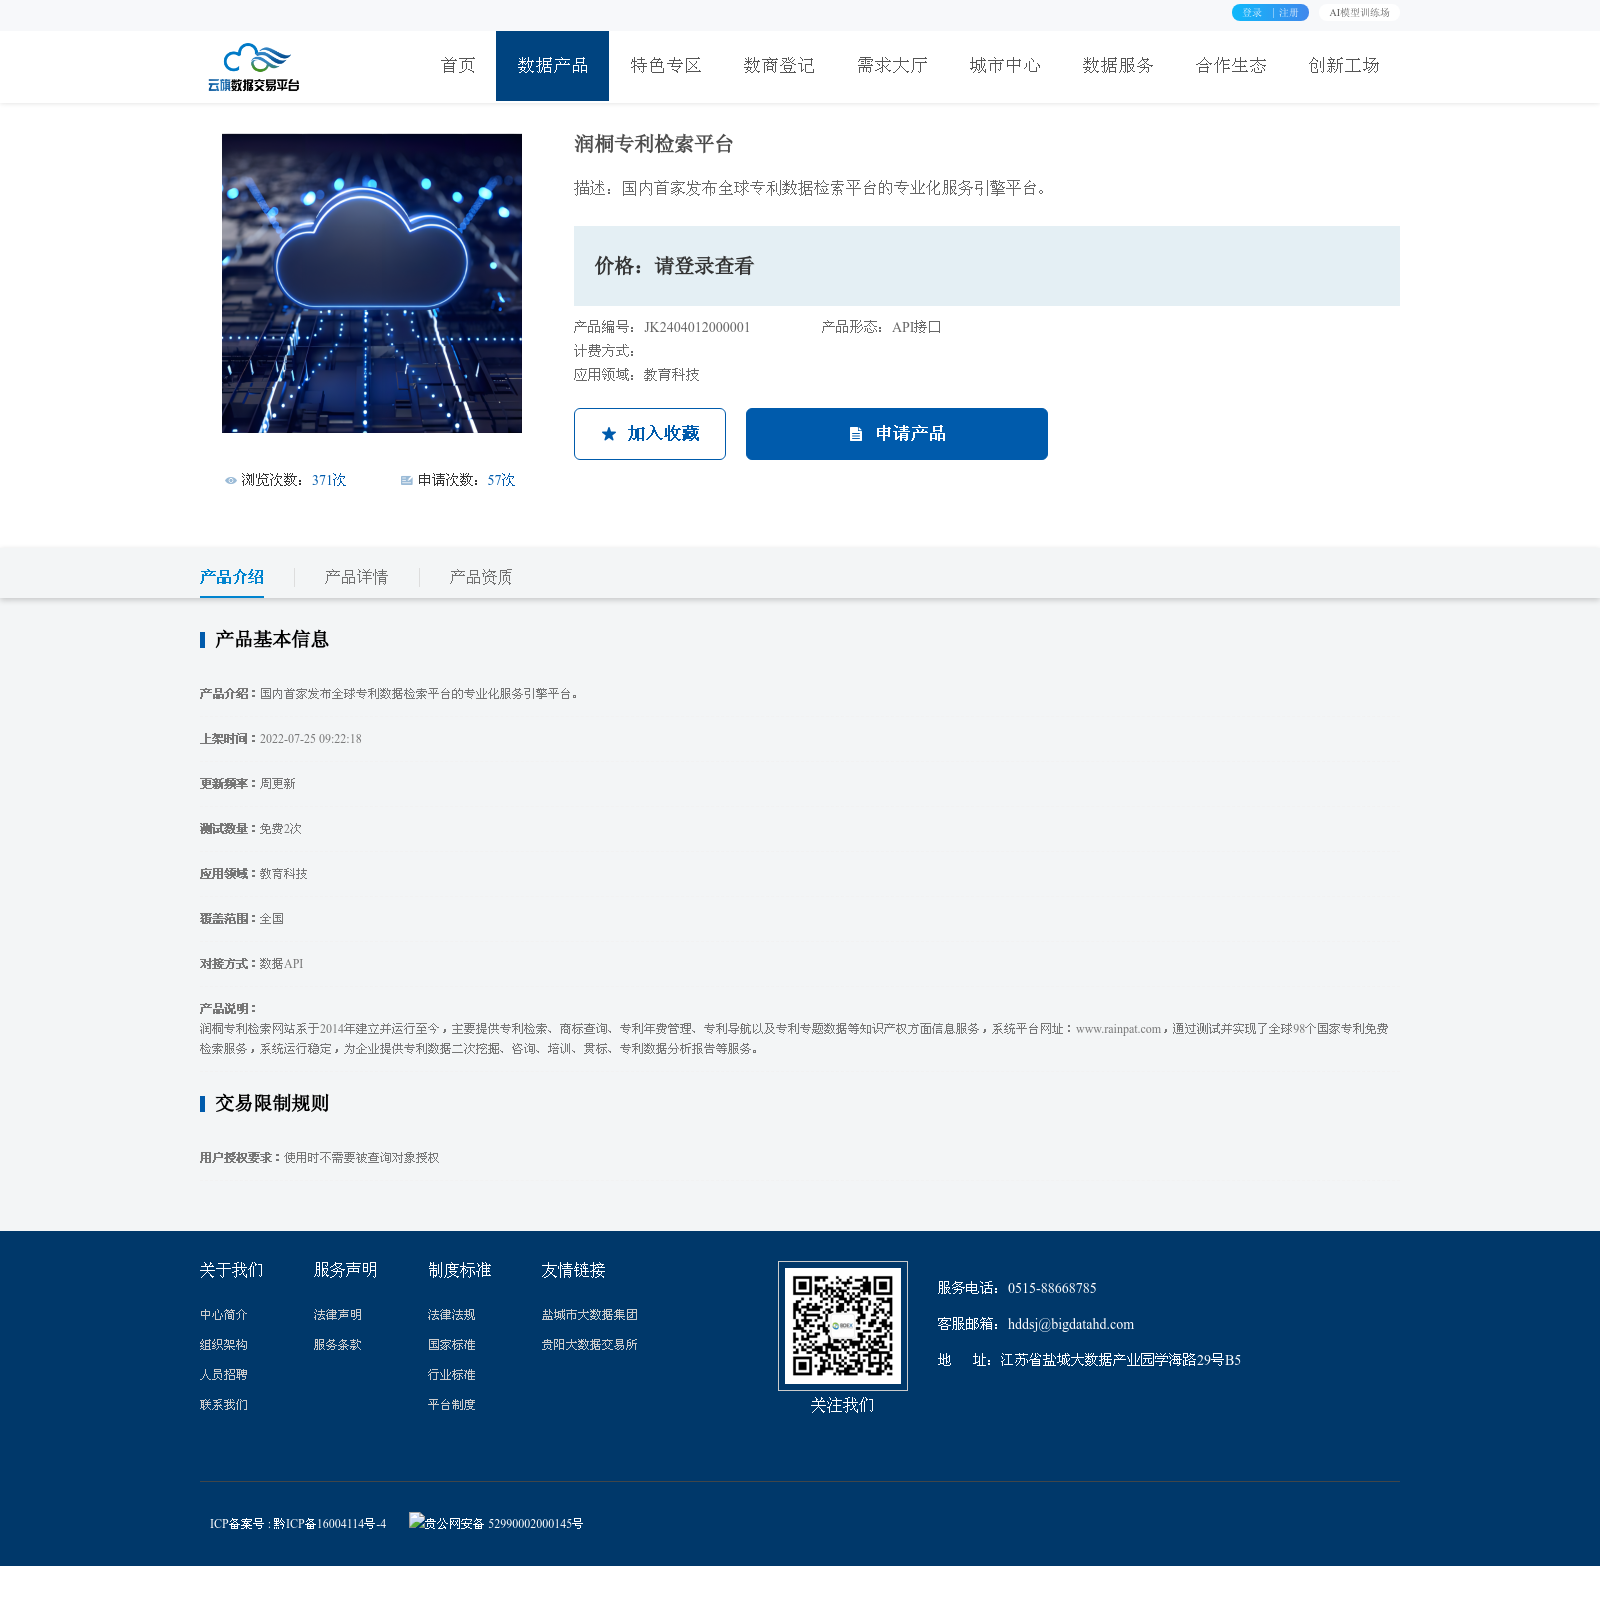Open 法律声明 footer link
This screenshot has height=1600, width=1600.
tap(338, 1315)
